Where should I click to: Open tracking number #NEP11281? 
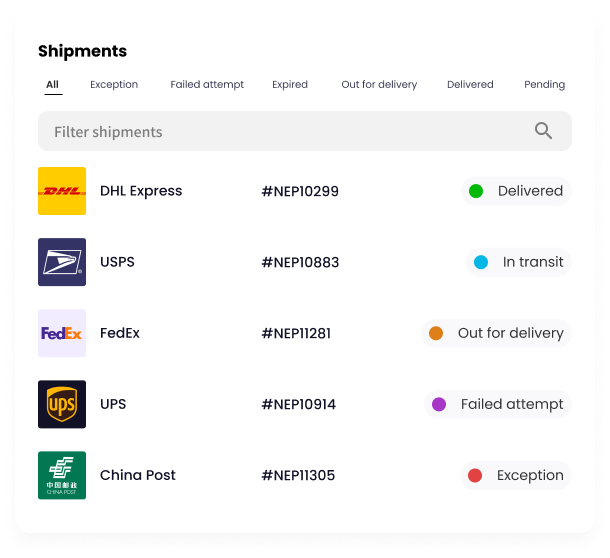point(296,333)
